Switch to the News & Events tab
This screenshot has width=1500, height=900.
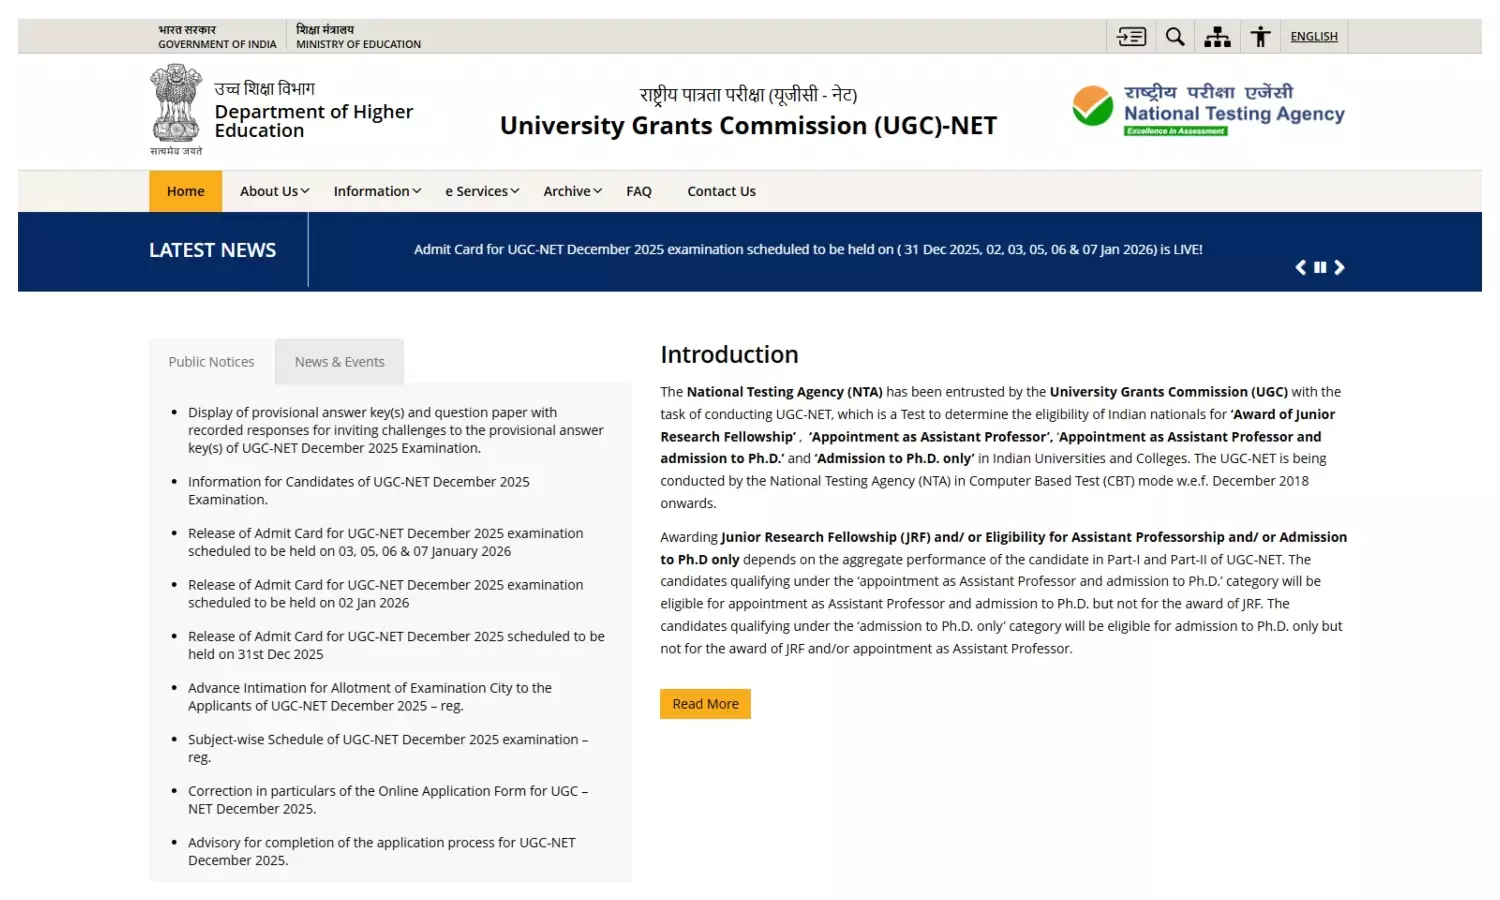[339, 362]
